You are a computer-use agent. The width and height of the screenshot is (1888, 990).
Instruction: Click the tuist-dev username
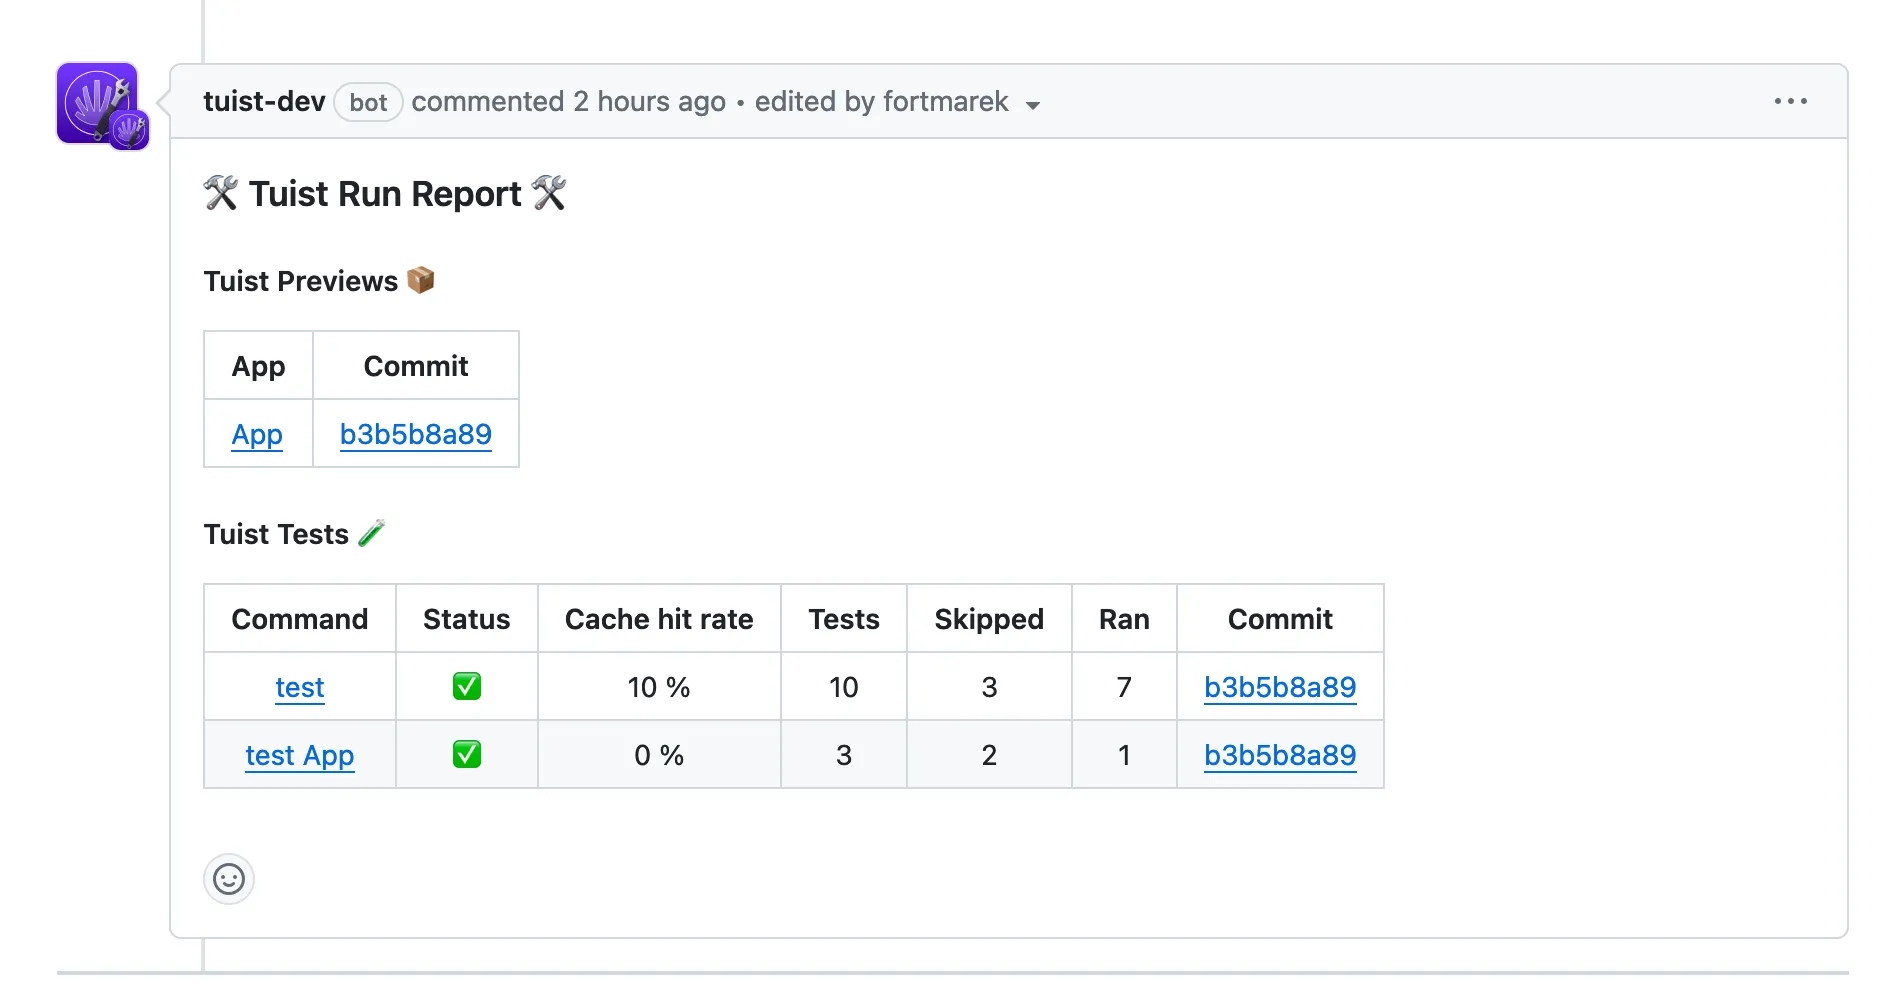coord(263,101)
